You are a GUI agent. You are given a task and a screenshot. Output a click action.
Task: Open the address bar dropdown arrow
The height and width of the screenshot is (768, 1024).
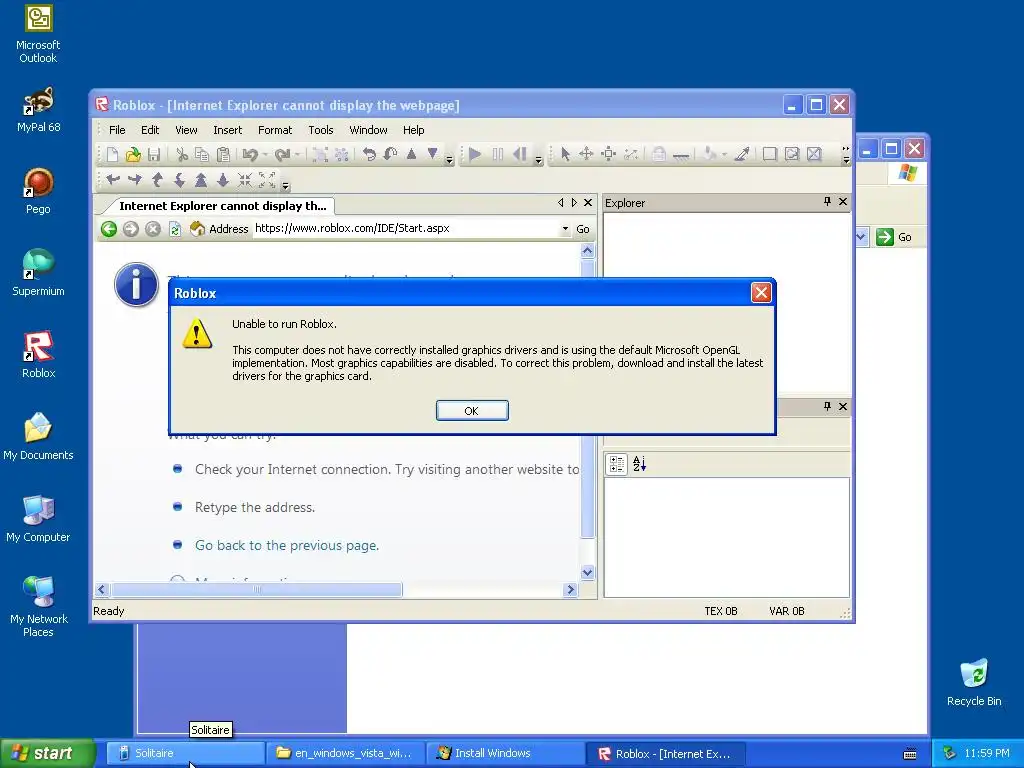(x=565, y=229)
